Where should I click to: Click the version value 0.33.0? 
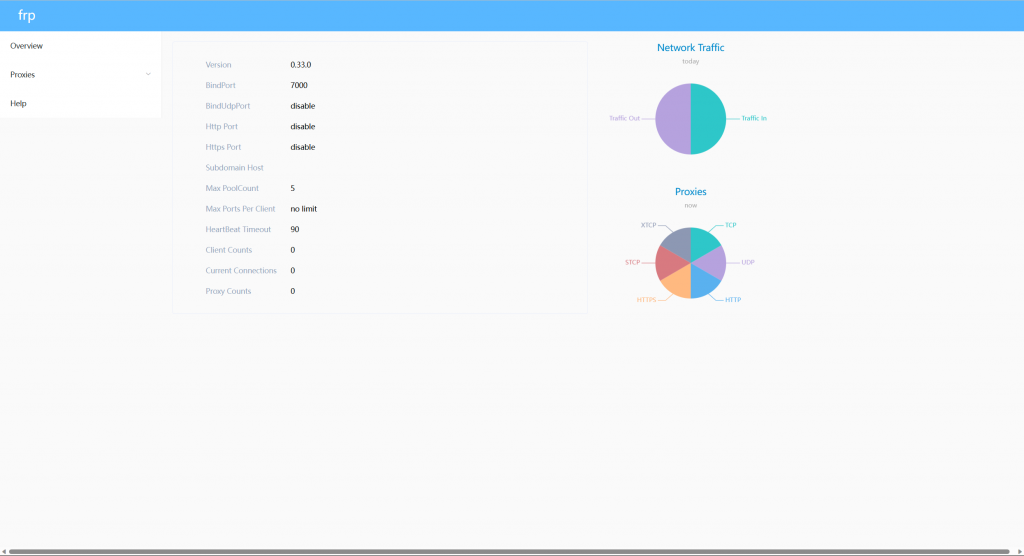tap(301, 65)
